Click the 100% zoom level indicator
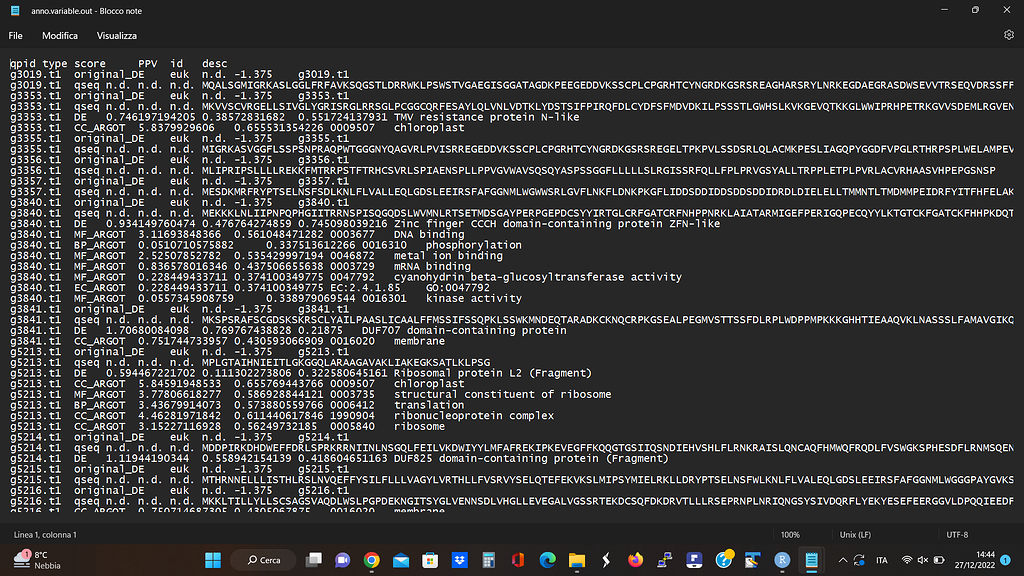 [x=790, y=535]
